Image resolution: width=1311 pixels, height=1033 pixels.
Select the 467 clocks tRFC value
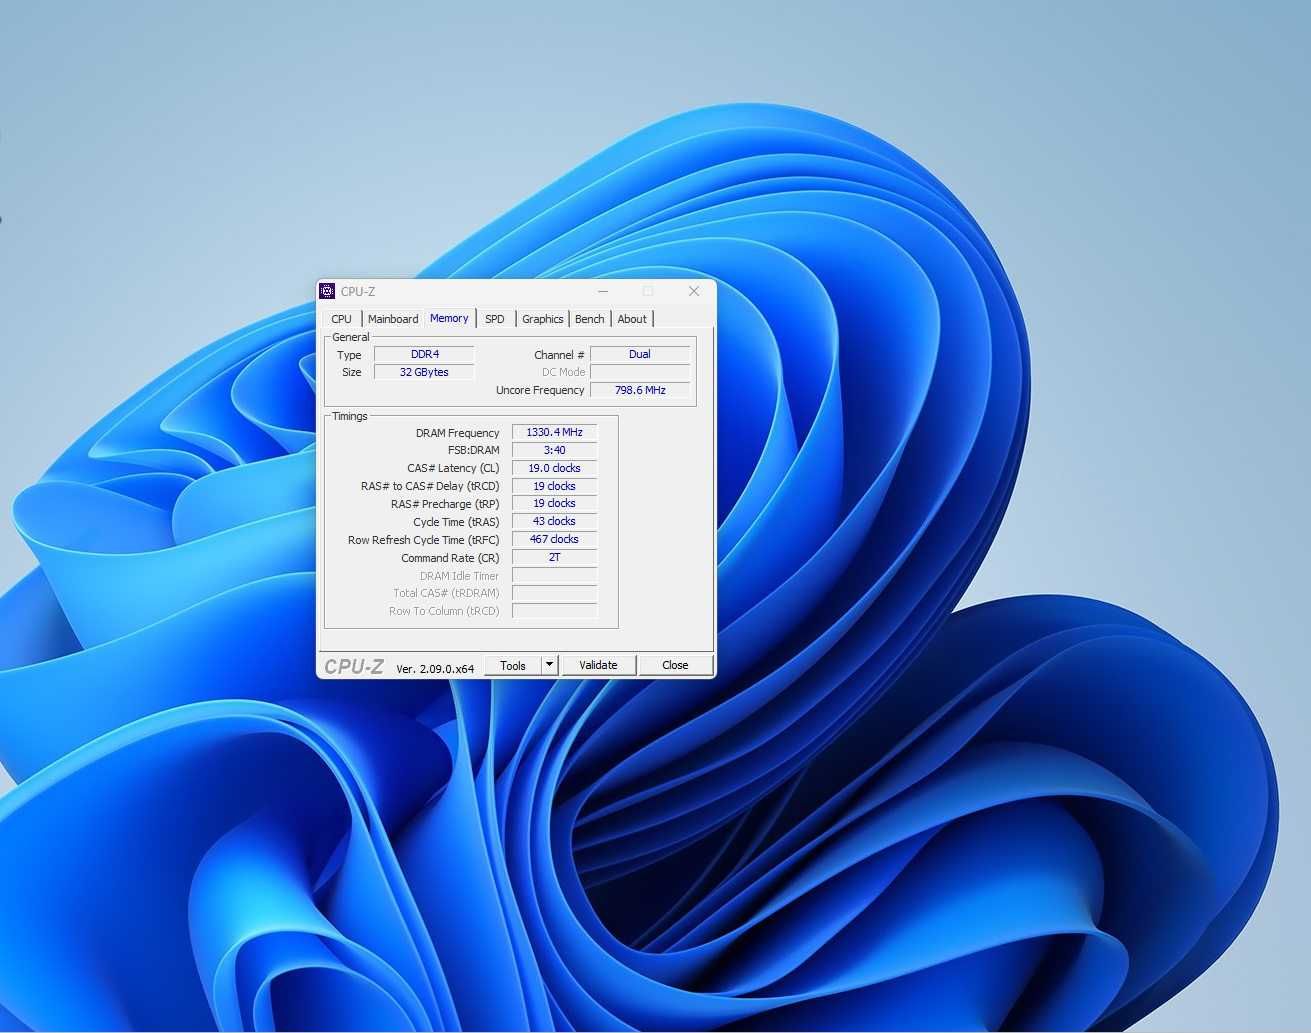(555, 539)
